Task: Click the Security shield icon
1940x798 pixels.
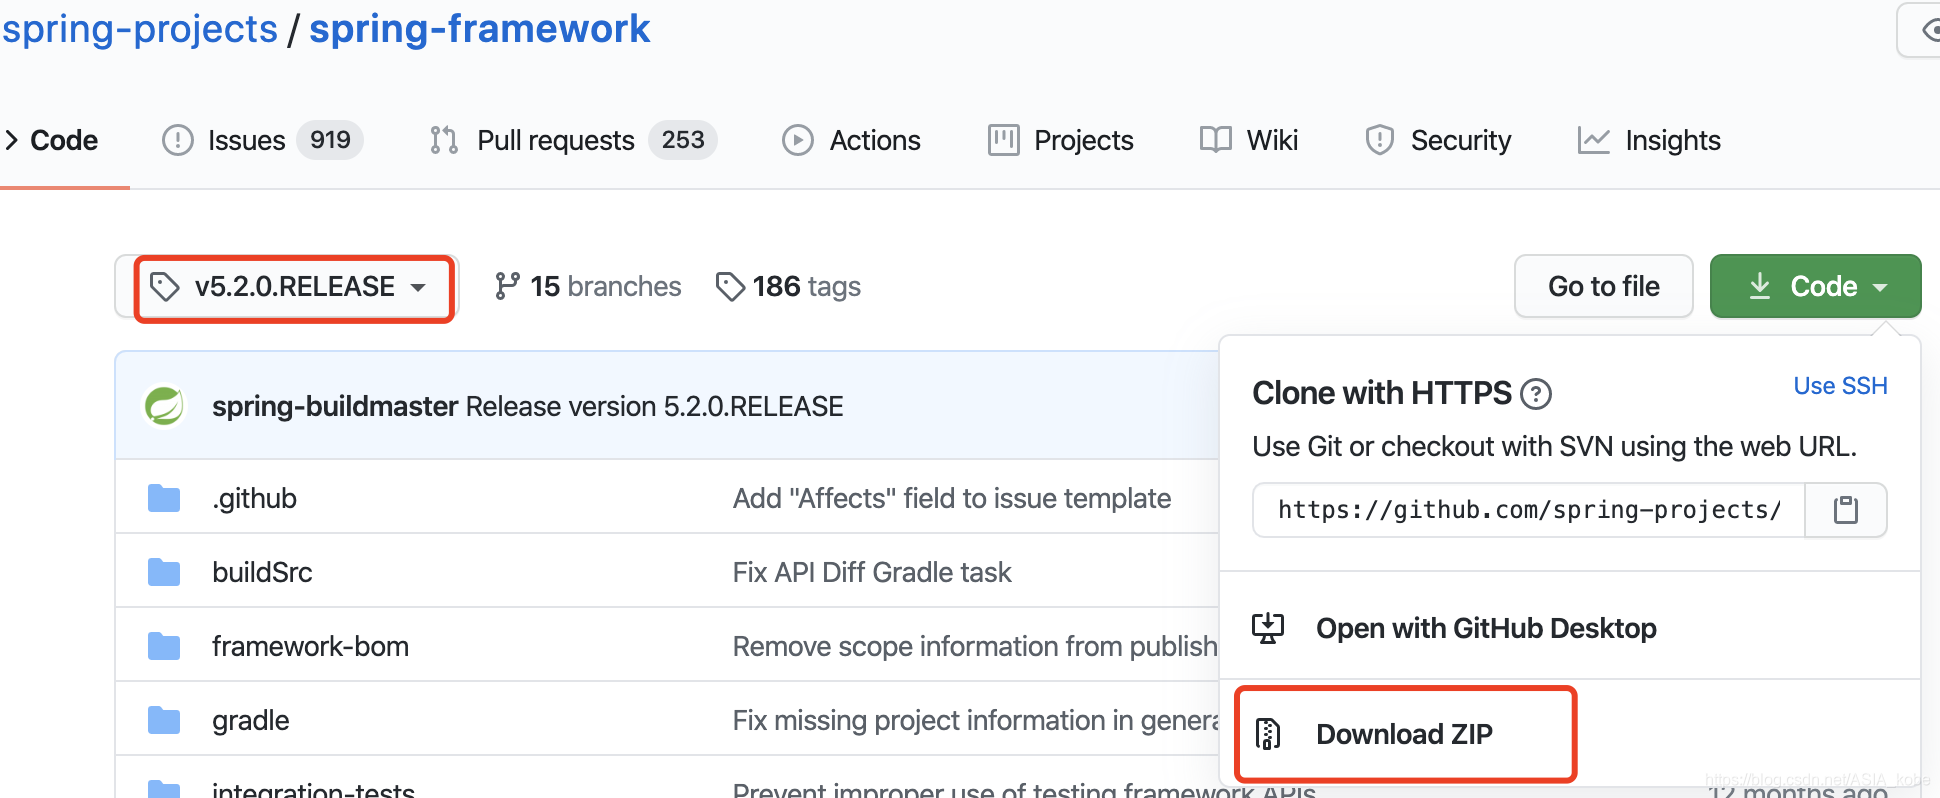Action: (x=1379, y=140)
